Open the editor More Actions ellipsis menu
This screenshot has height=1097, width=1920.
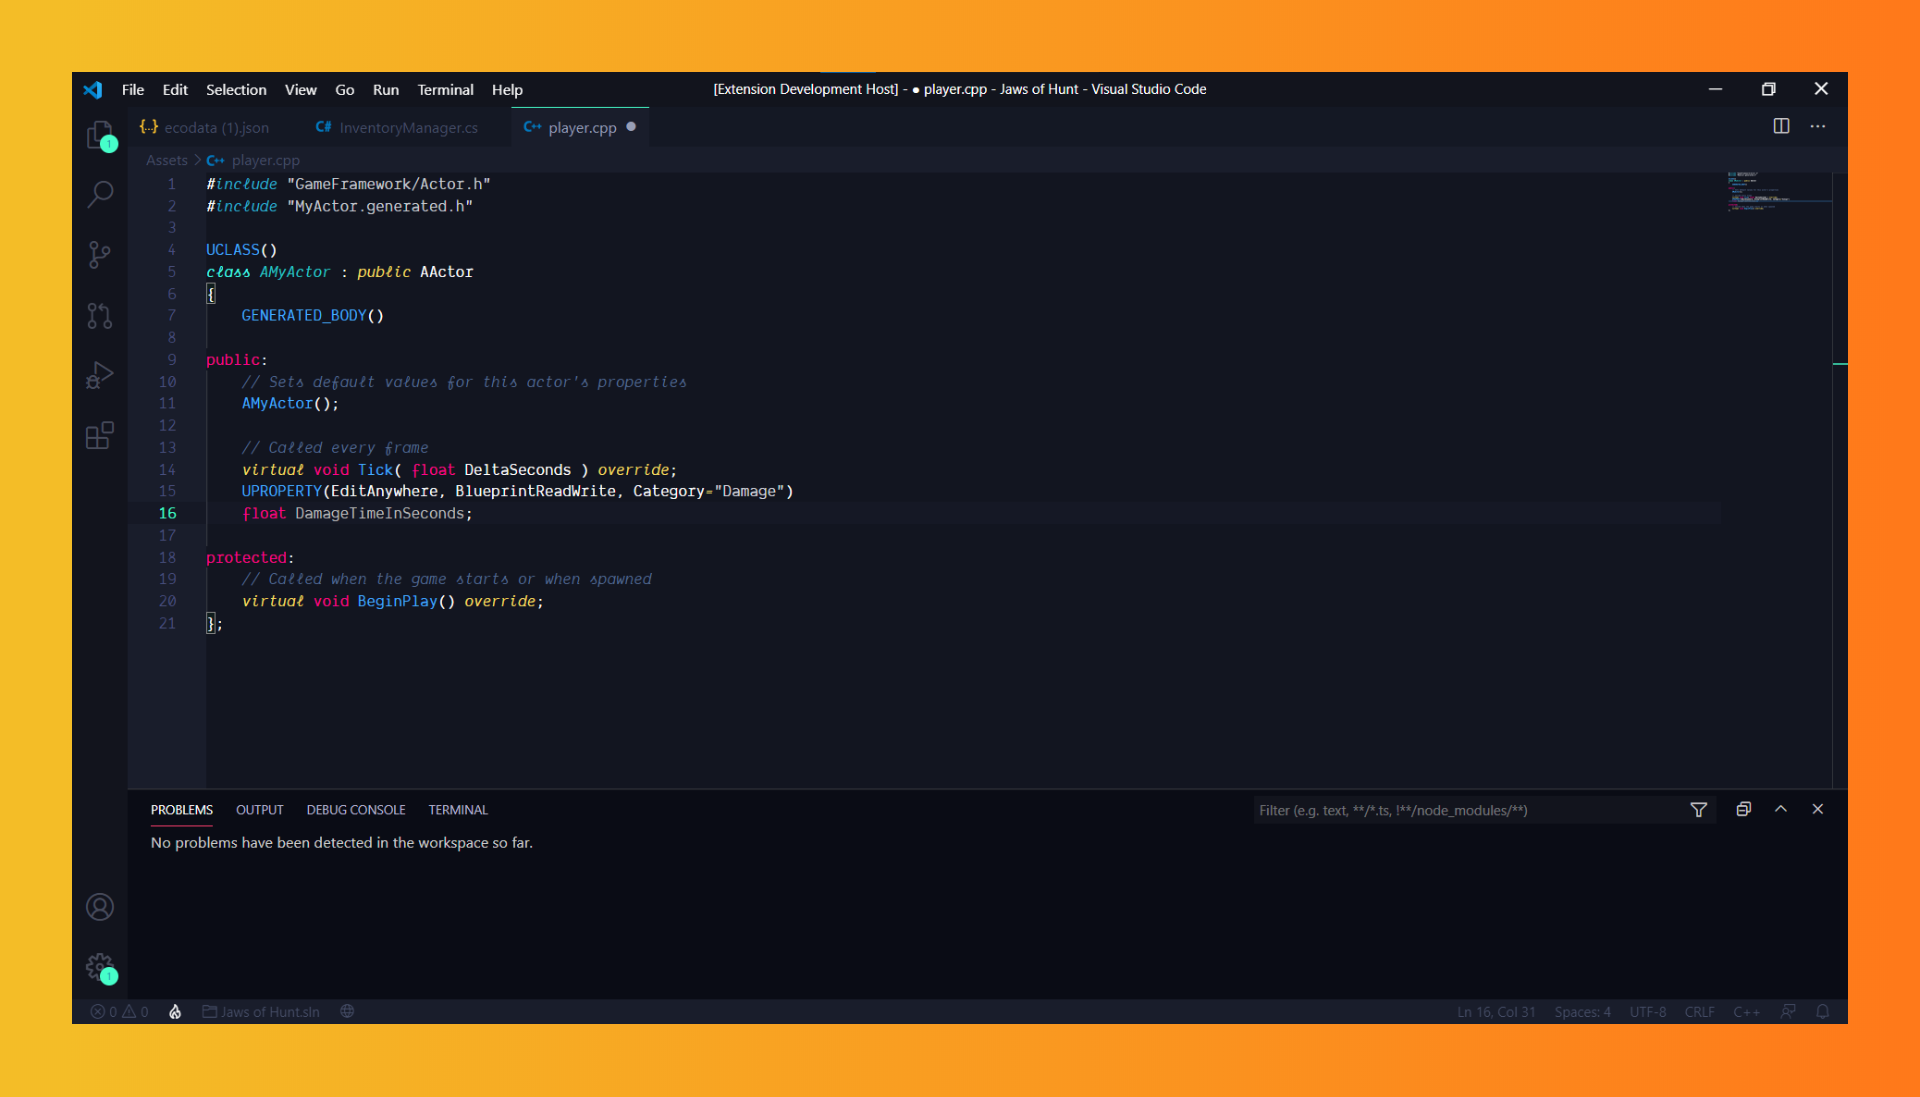[x=1818, y=126]
